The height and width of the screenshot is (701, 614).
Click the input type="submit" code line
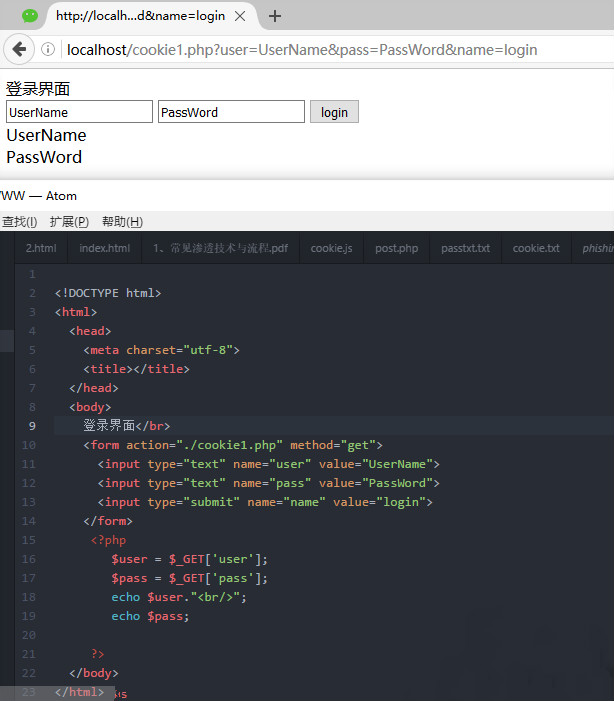(265, 502)
